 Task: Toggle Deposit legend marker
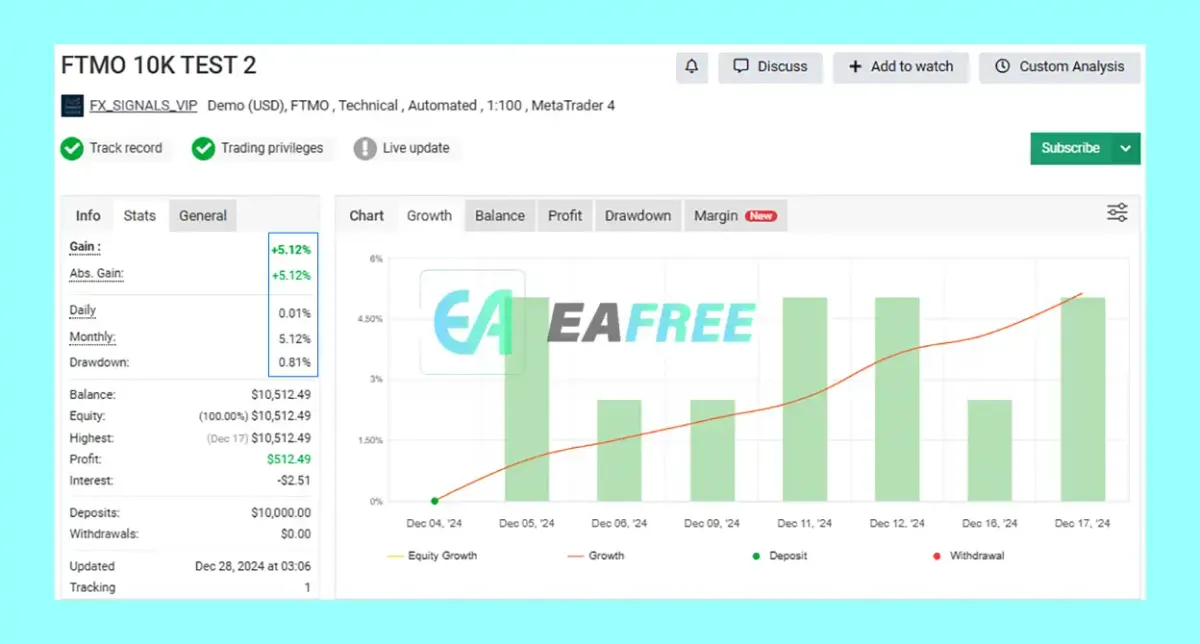(x=778, y=555)
